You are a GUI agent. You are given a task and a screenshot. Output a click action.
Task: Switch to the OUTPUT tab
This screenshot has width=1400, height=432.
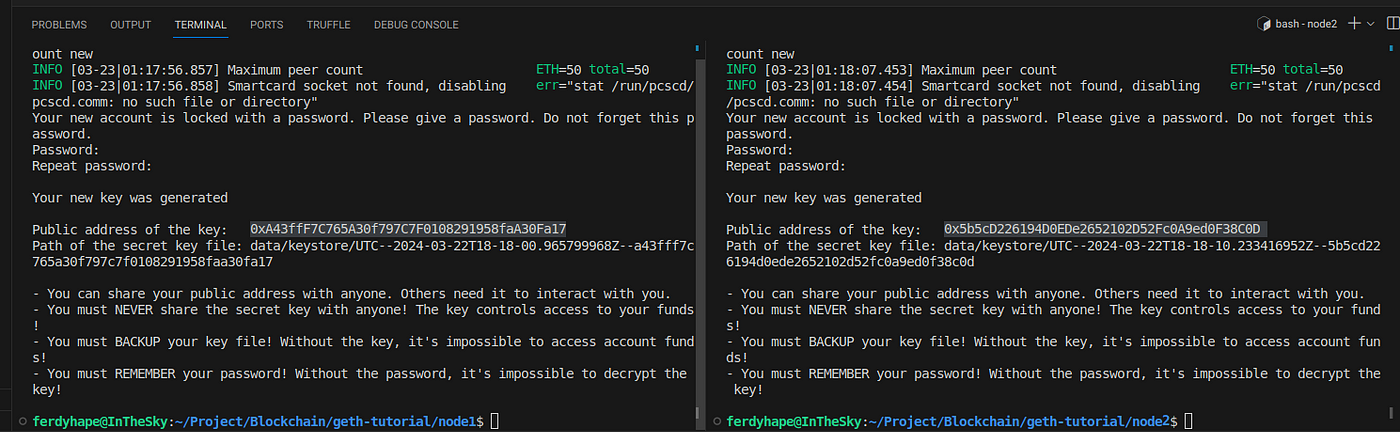click(x=131, y=24)
